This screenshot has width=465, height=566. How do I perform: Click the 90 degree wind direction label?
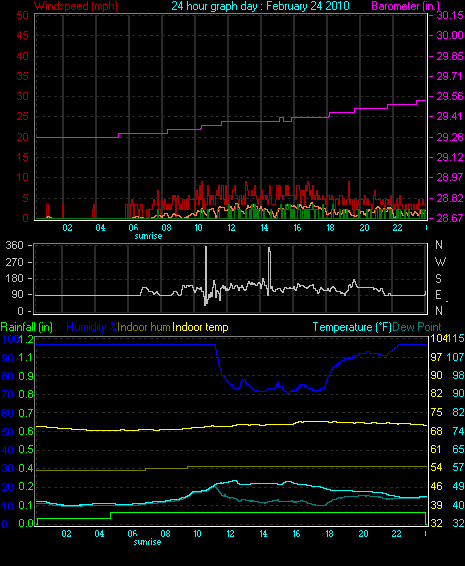pos(17,295)
